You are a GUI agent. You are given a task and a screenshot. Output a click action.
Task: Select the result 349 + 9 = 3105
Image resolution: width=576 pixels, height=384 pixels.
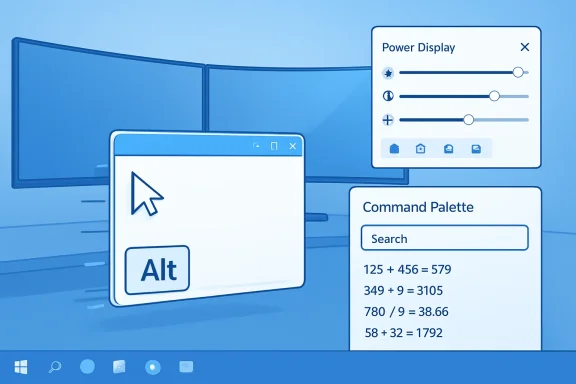(x=403, y=291)
